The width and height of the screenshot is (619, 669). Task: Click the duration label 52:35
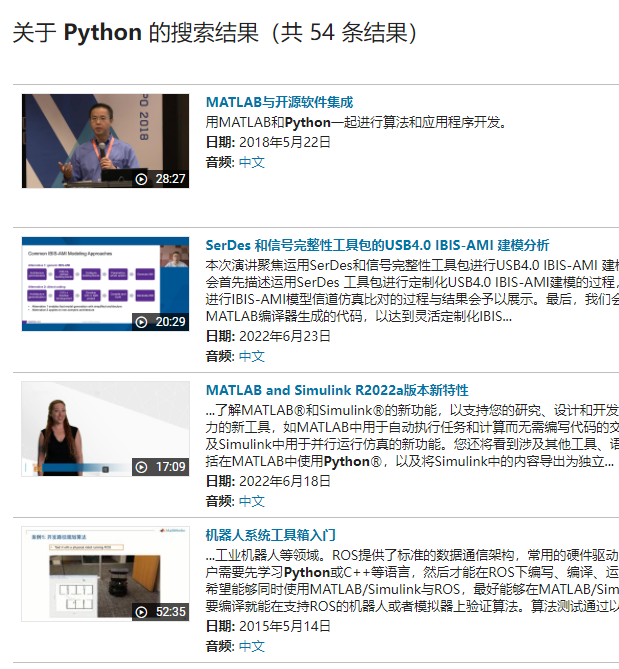pyautogui.click(x=170, y=612)
